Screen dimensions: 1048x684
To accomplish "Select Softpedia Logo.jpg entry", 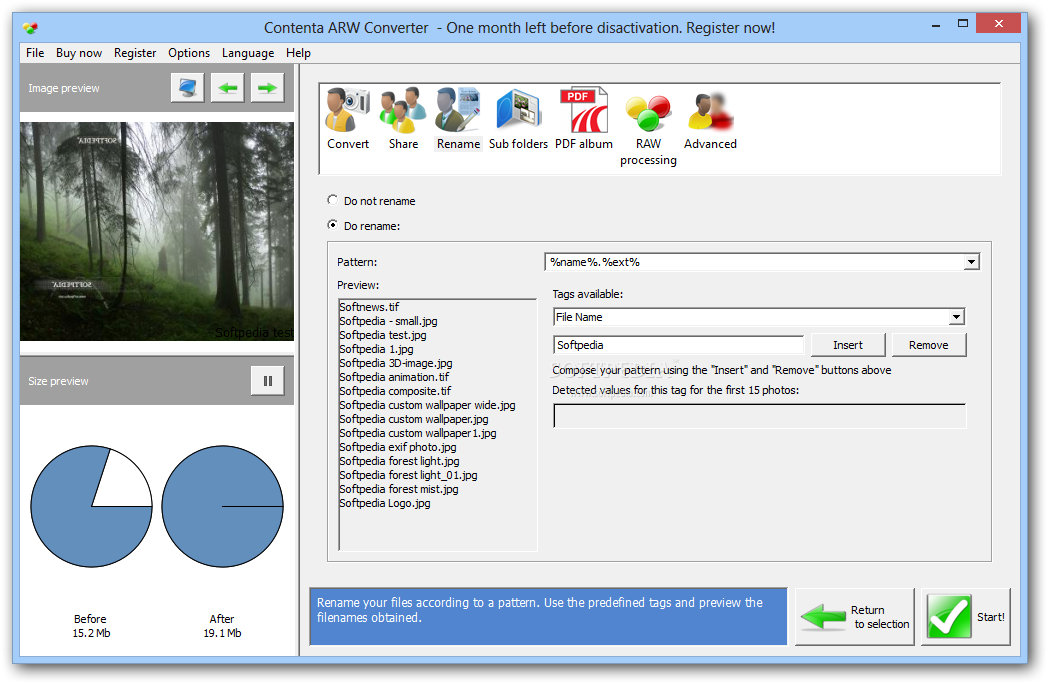I will click(x=384, y=503).
